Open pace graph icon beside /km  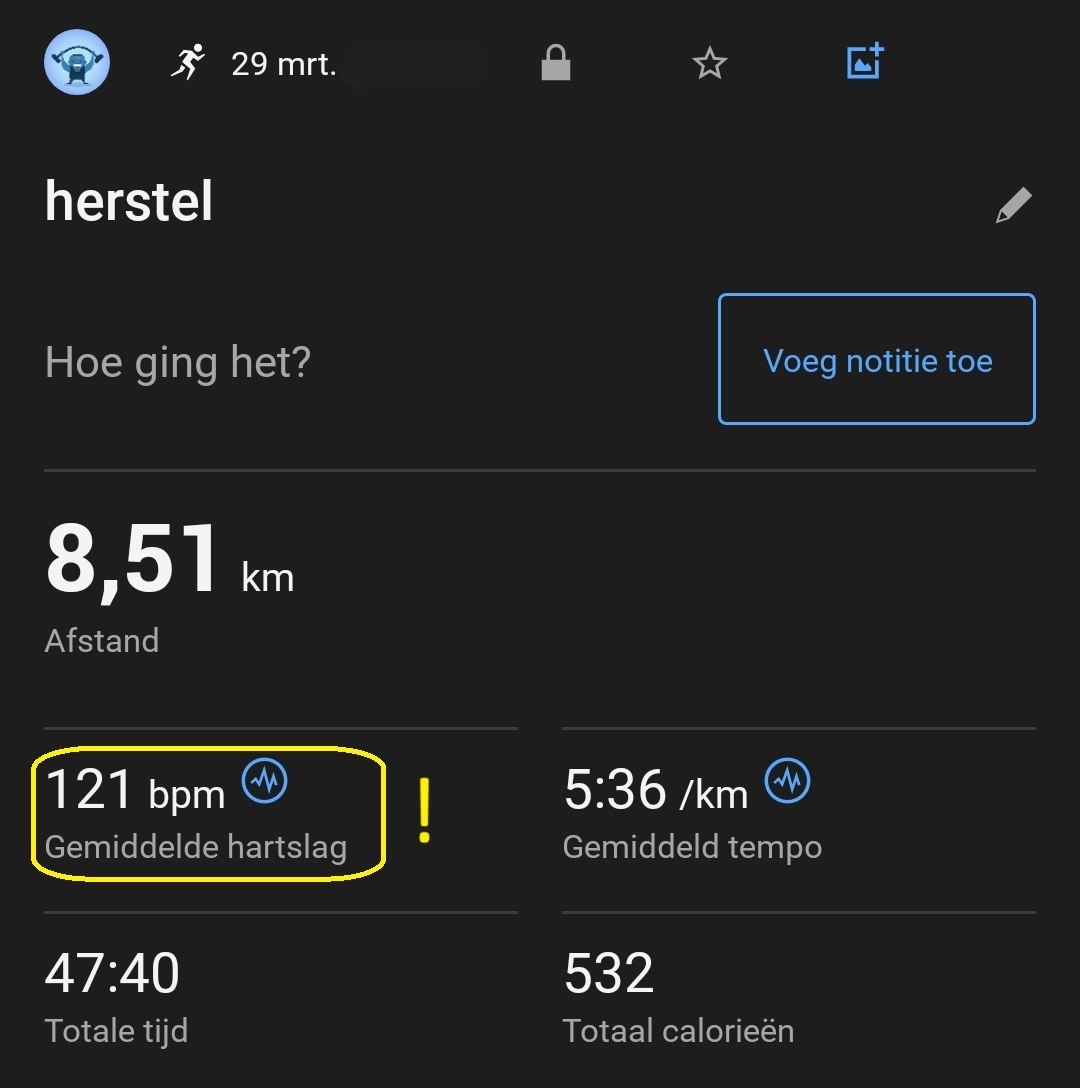(x=788, y=781)
